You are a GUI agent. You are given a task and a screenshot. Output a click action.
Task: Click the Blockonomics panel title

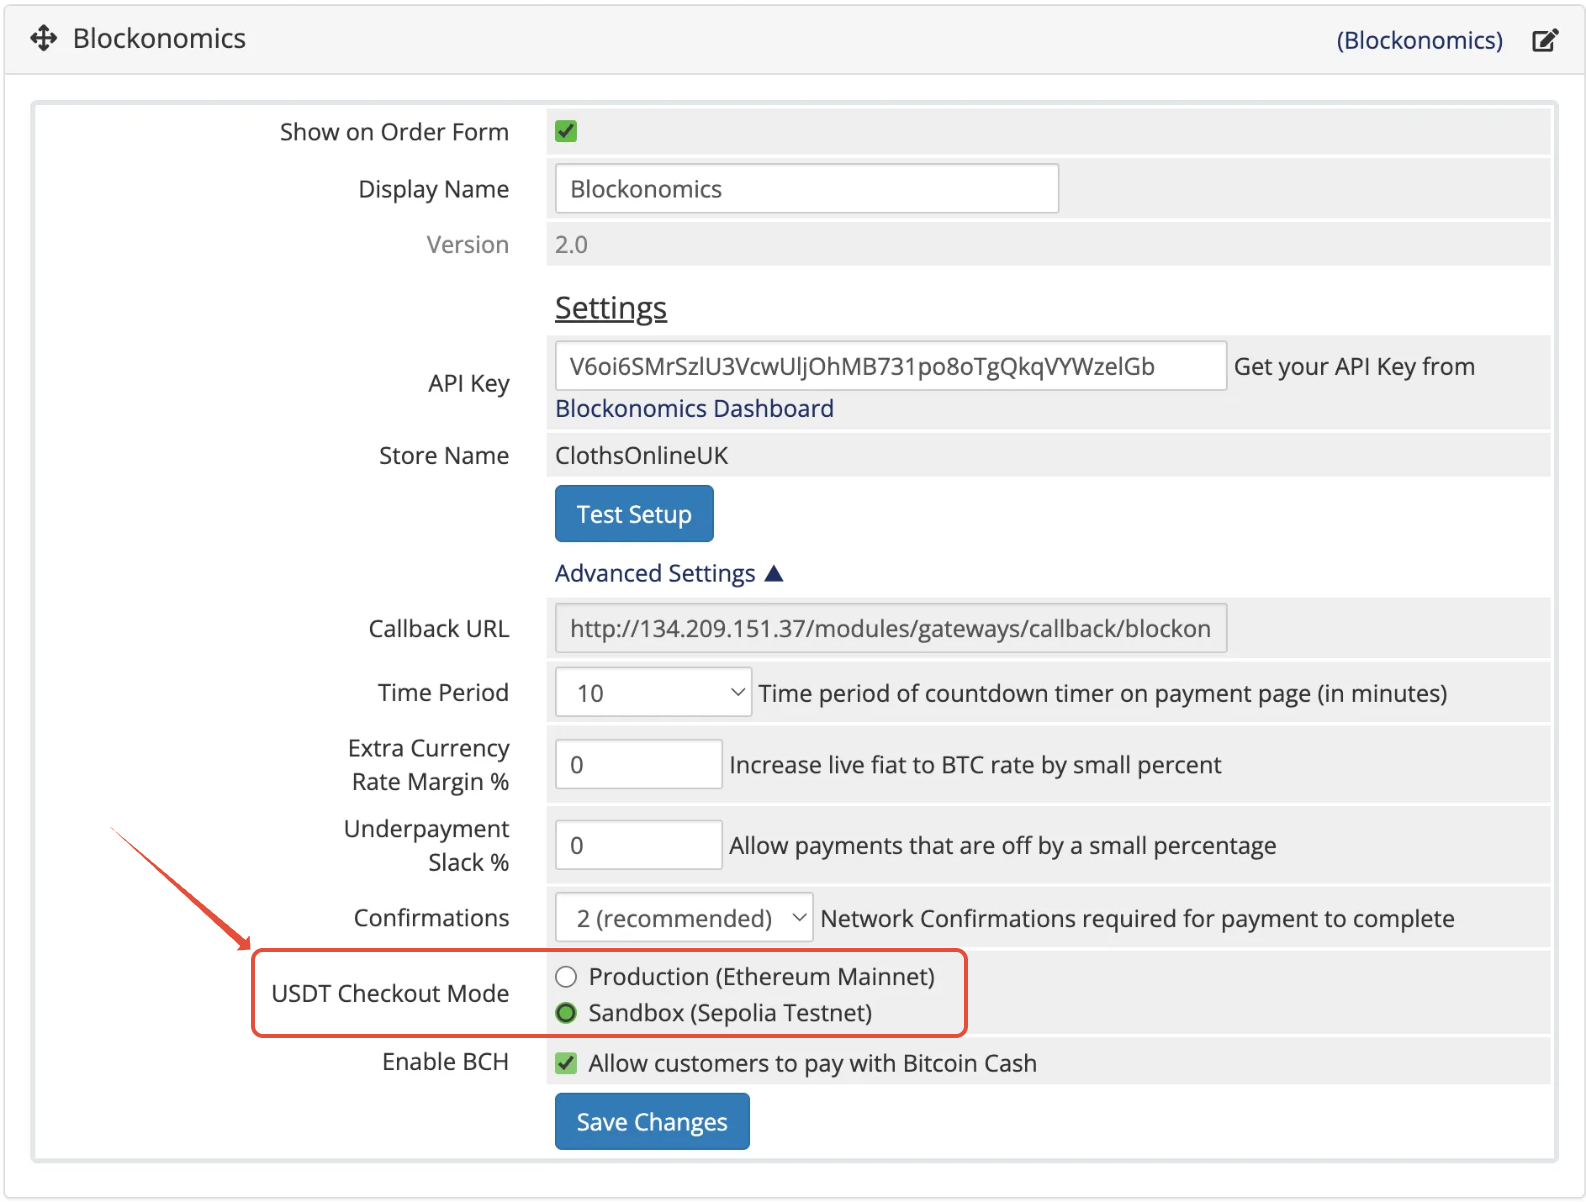(159, 38)
